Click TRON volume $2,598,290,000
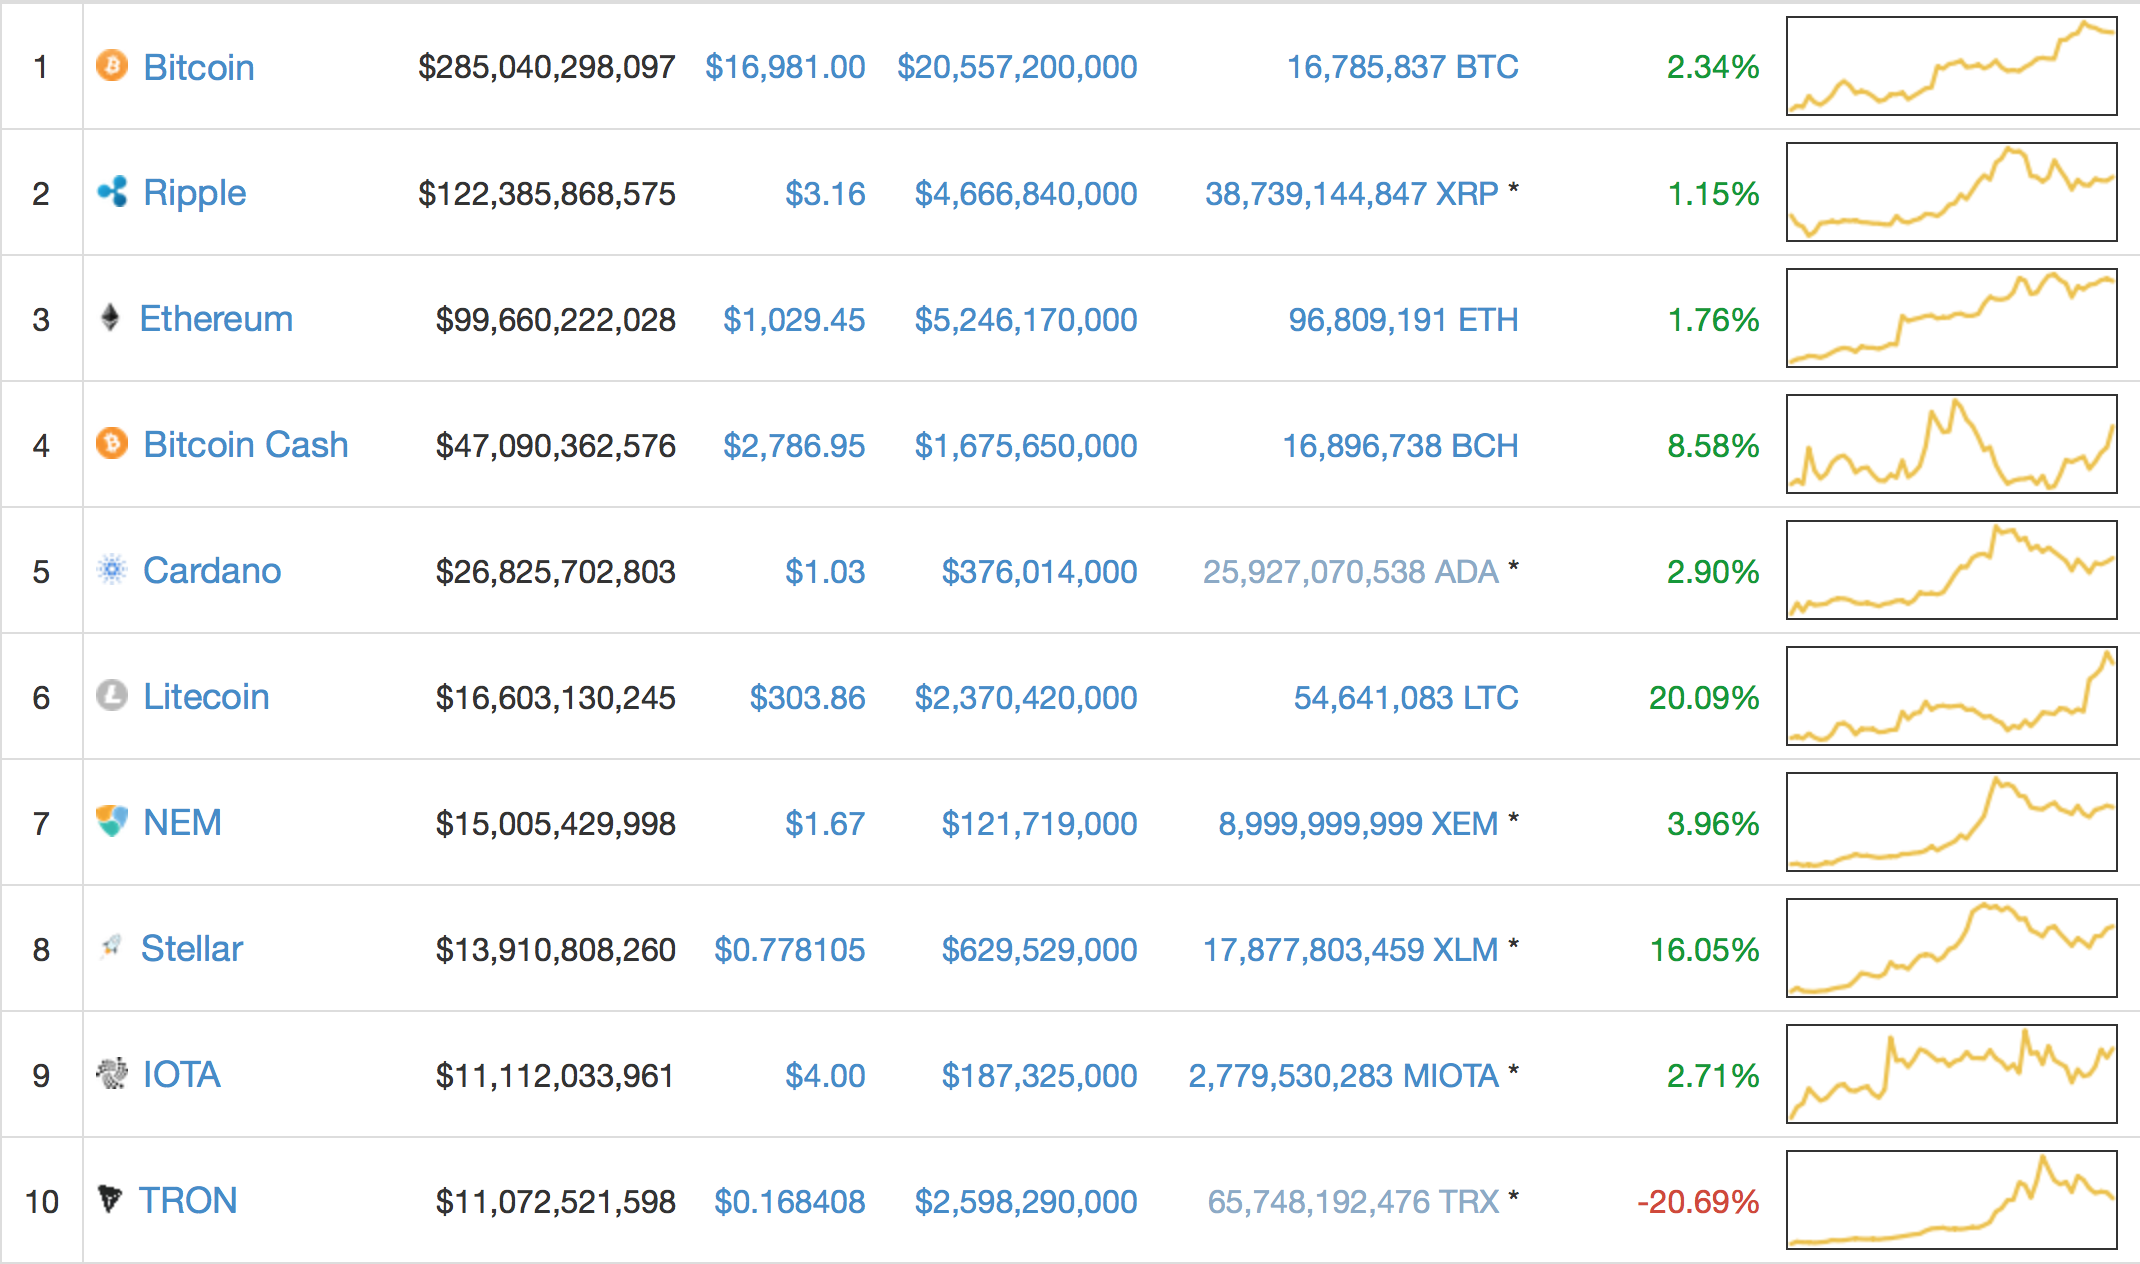Screen dimensions: 2140x1264 point(1026,1202)
